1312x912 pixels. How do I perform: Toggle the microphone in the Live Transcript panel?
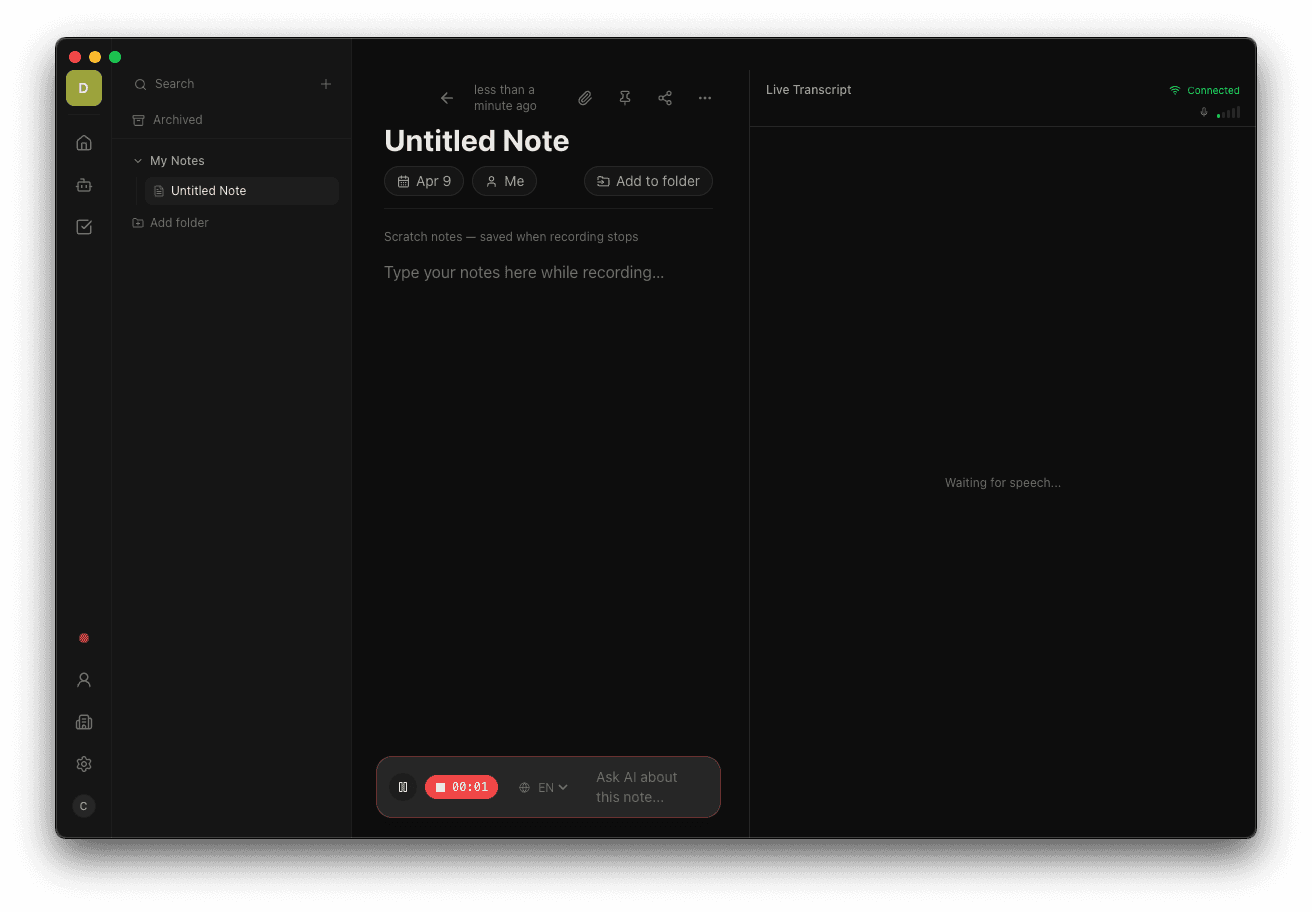(1203, 112)
